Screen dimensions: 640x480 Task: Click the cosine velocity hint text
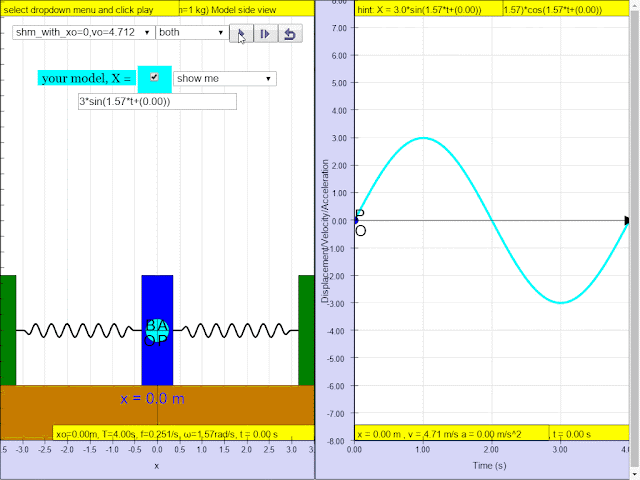tap(553, 10)
